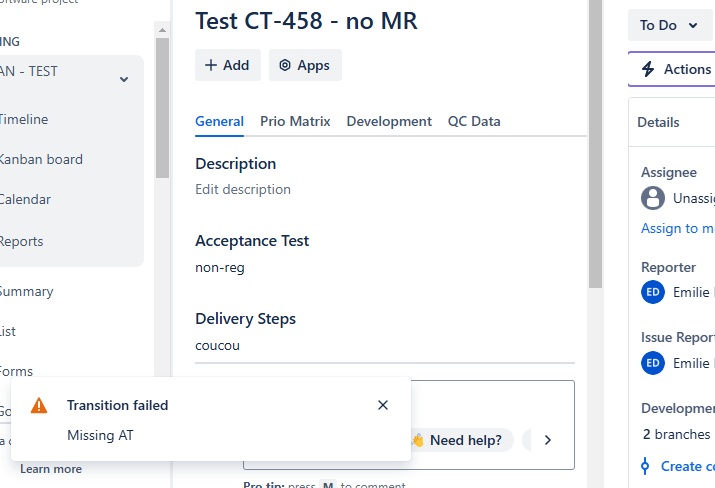This screenshot has width=715, height=488.
Task: Click the plus Add button
Action: tap(228, 65)
